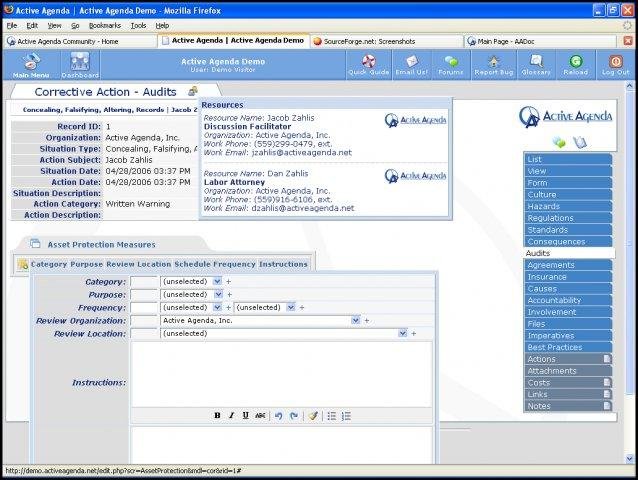
Task: Open the Tools menu
Action: [x=138, y=26]
